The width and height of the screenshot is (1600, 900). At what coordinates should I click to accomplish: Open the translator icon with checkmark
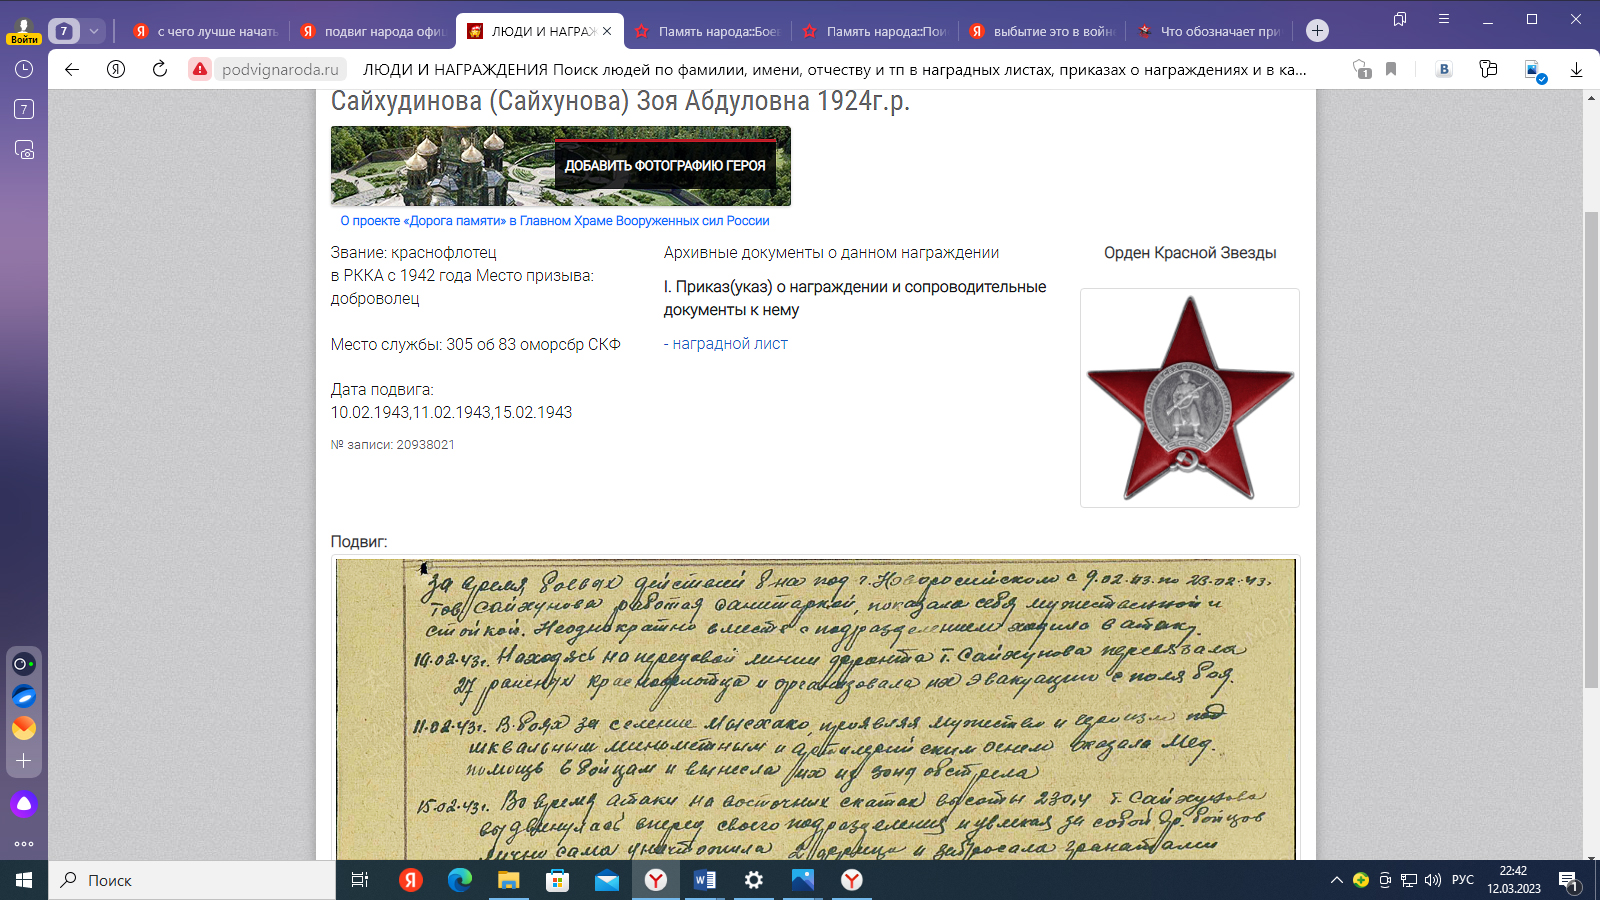coord(1533,70)
